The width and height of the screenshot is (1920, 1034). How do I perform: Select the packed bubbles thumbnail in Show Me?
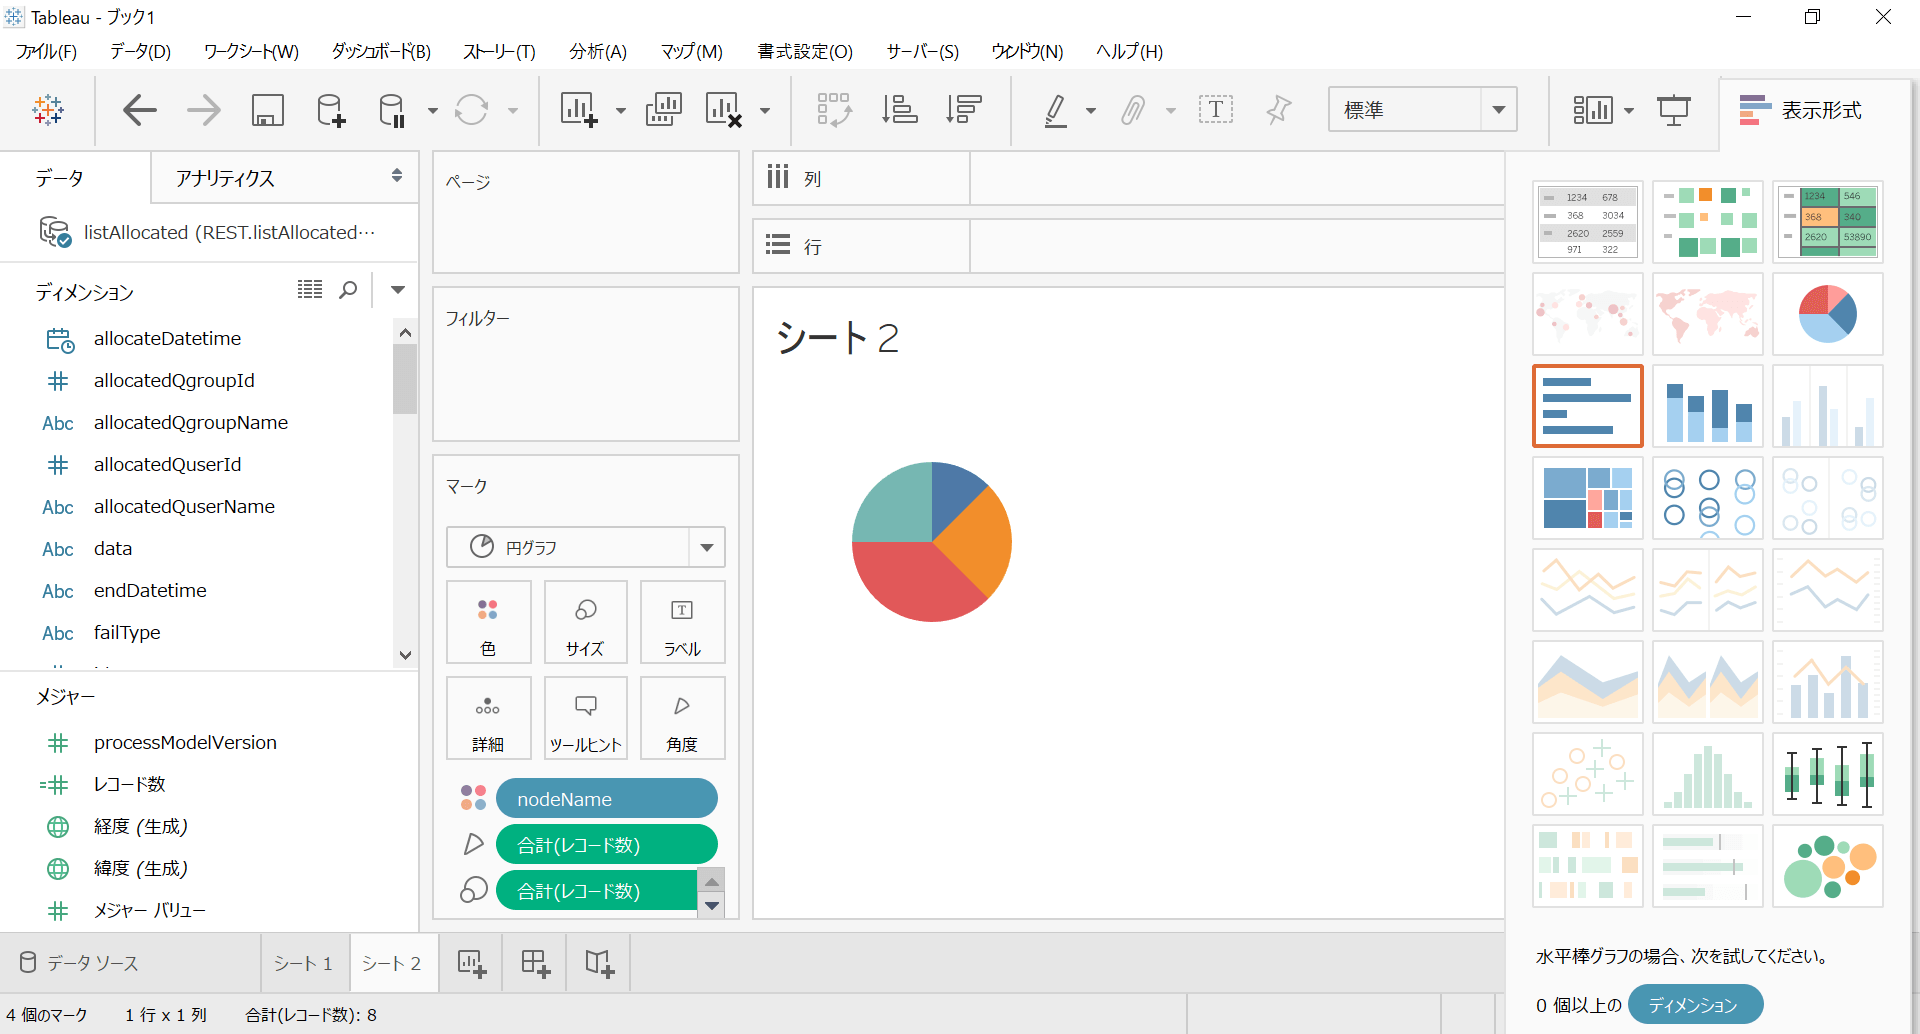(1827, 866)
